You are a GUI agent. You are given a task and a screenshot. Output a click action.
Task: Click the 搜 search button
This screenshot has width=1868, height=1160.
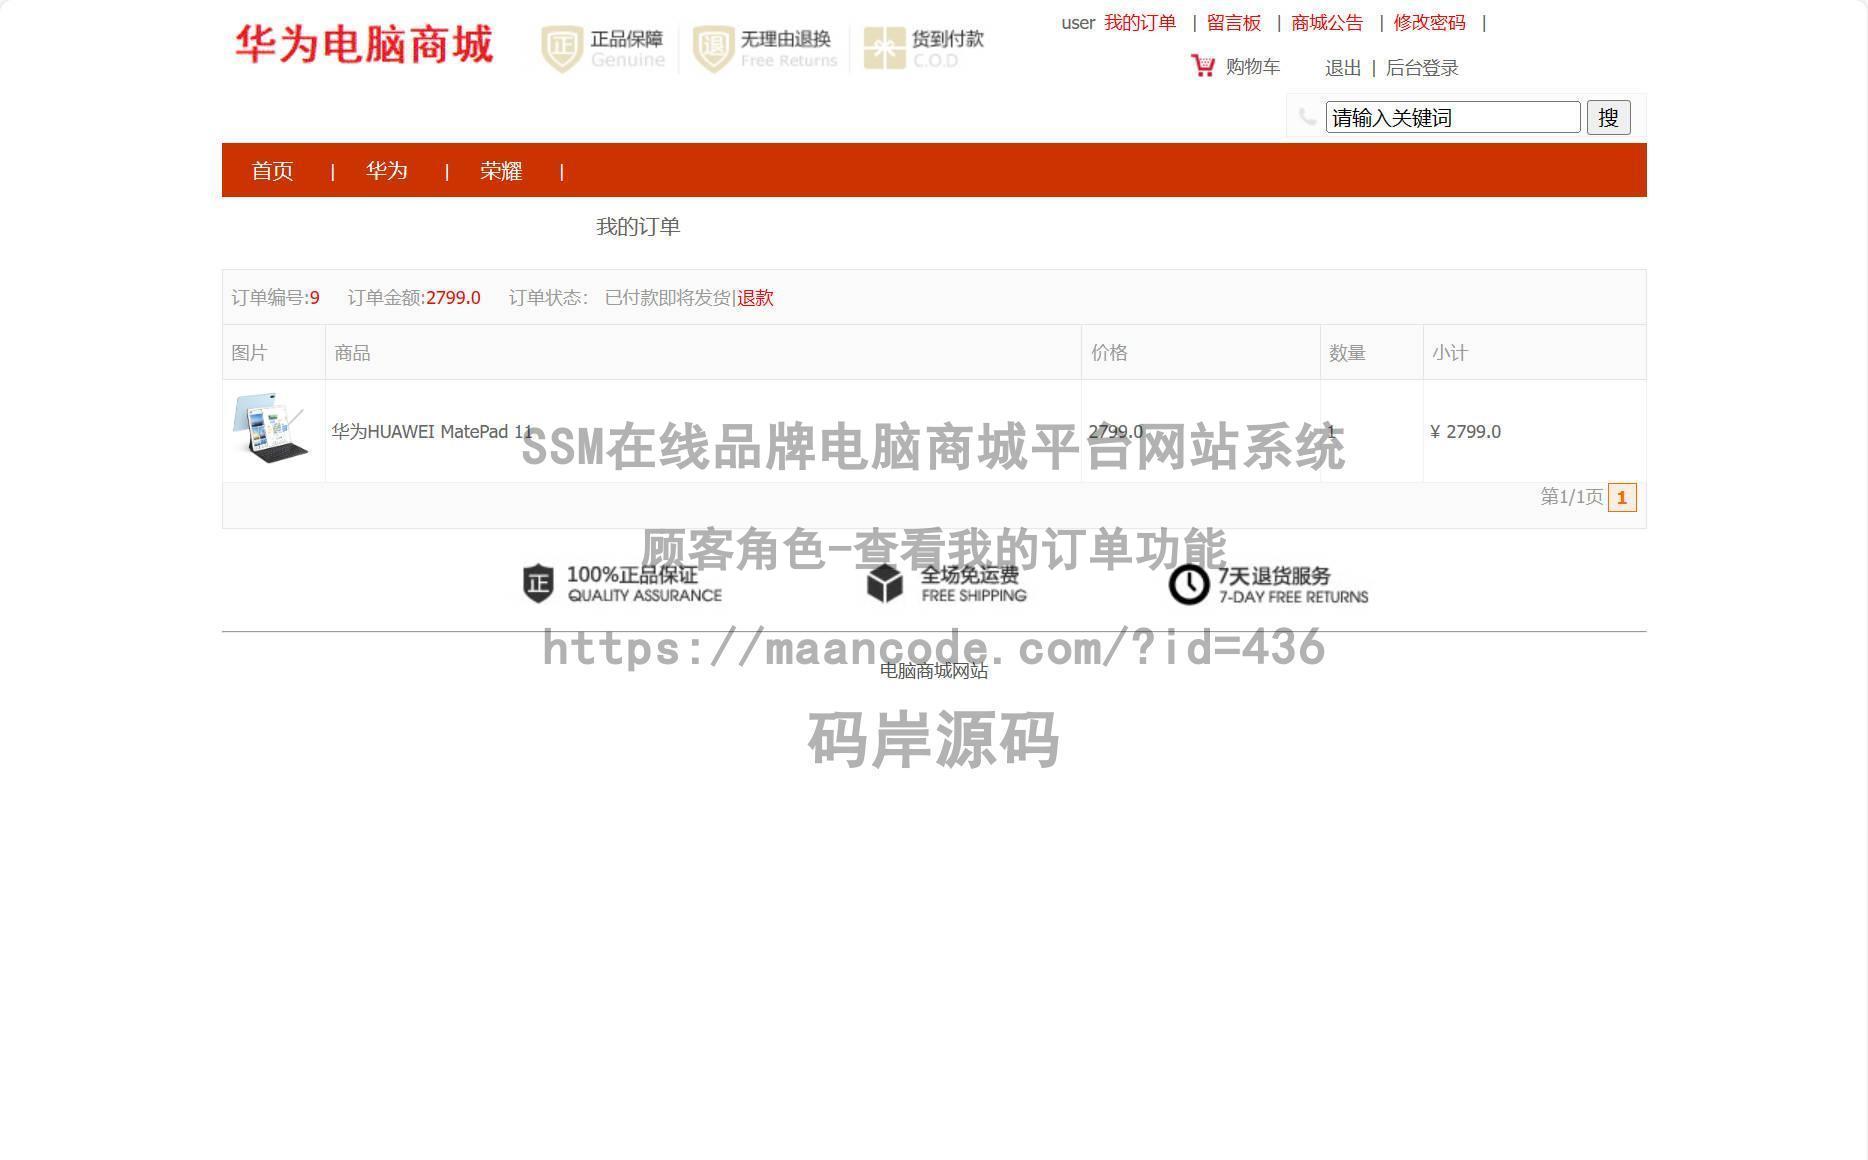1608,117
